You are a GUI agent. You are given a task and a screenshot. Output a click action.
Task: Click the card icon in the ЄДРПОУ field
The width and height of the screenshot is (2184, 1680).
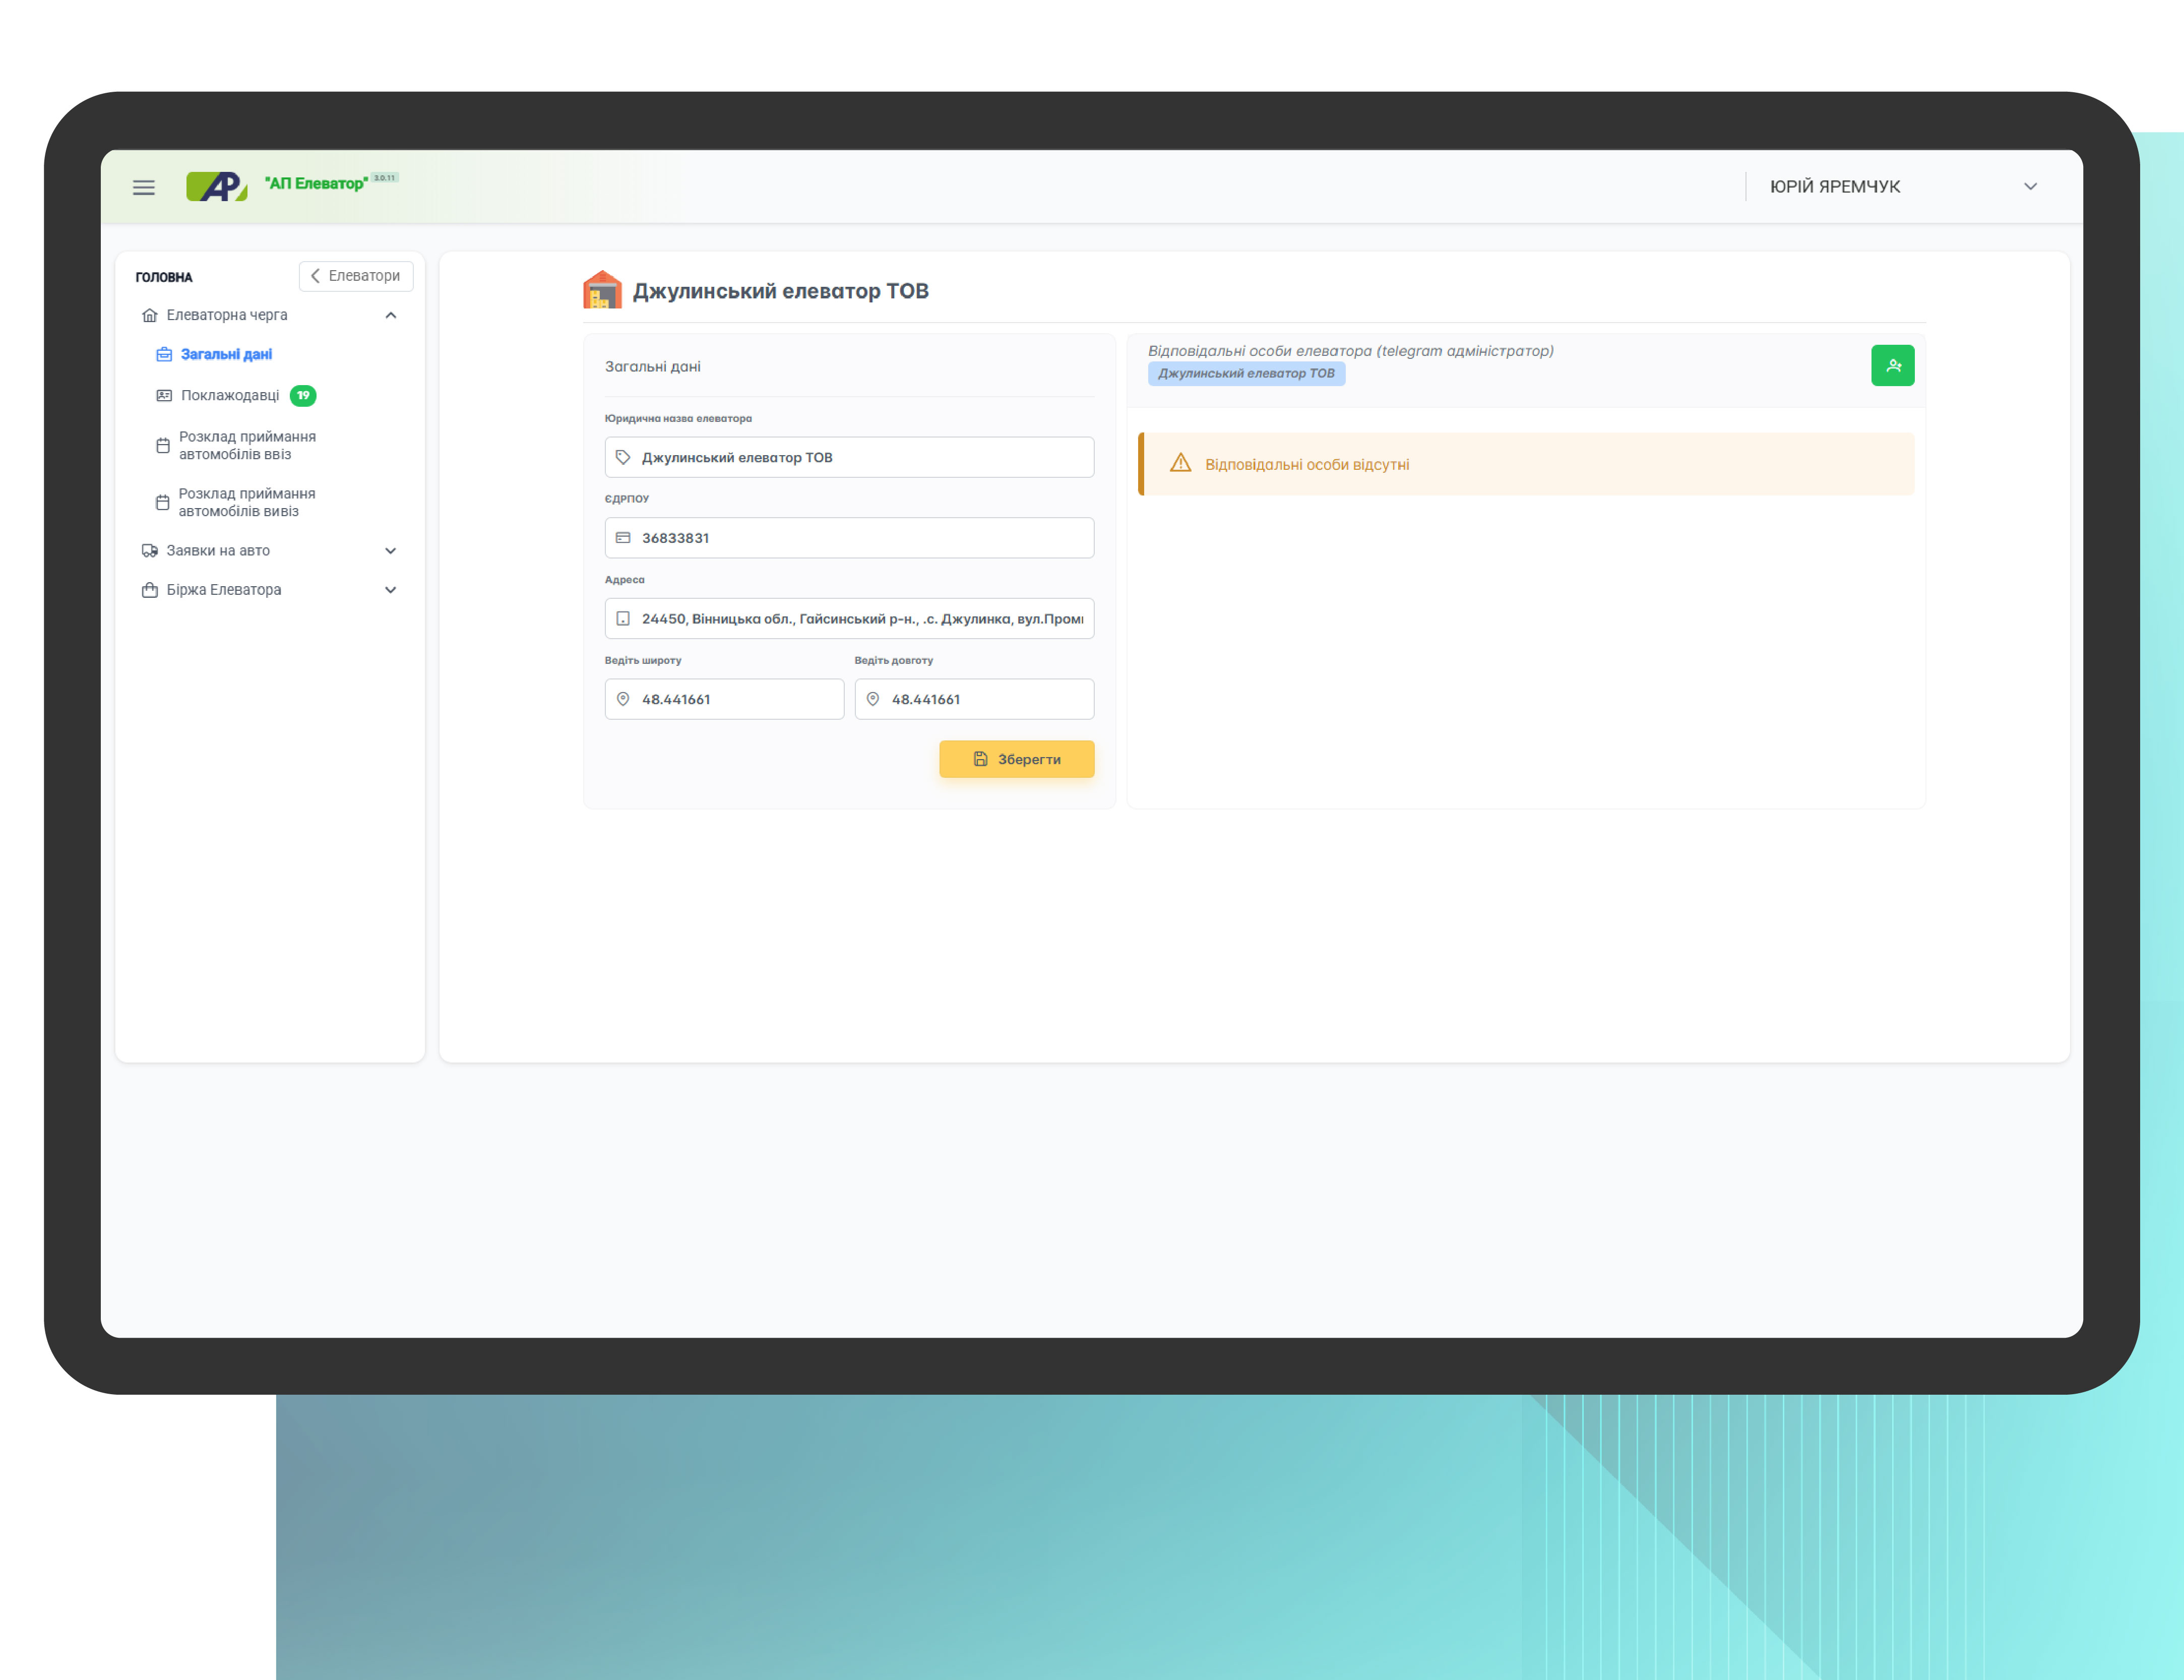point(623,538)
